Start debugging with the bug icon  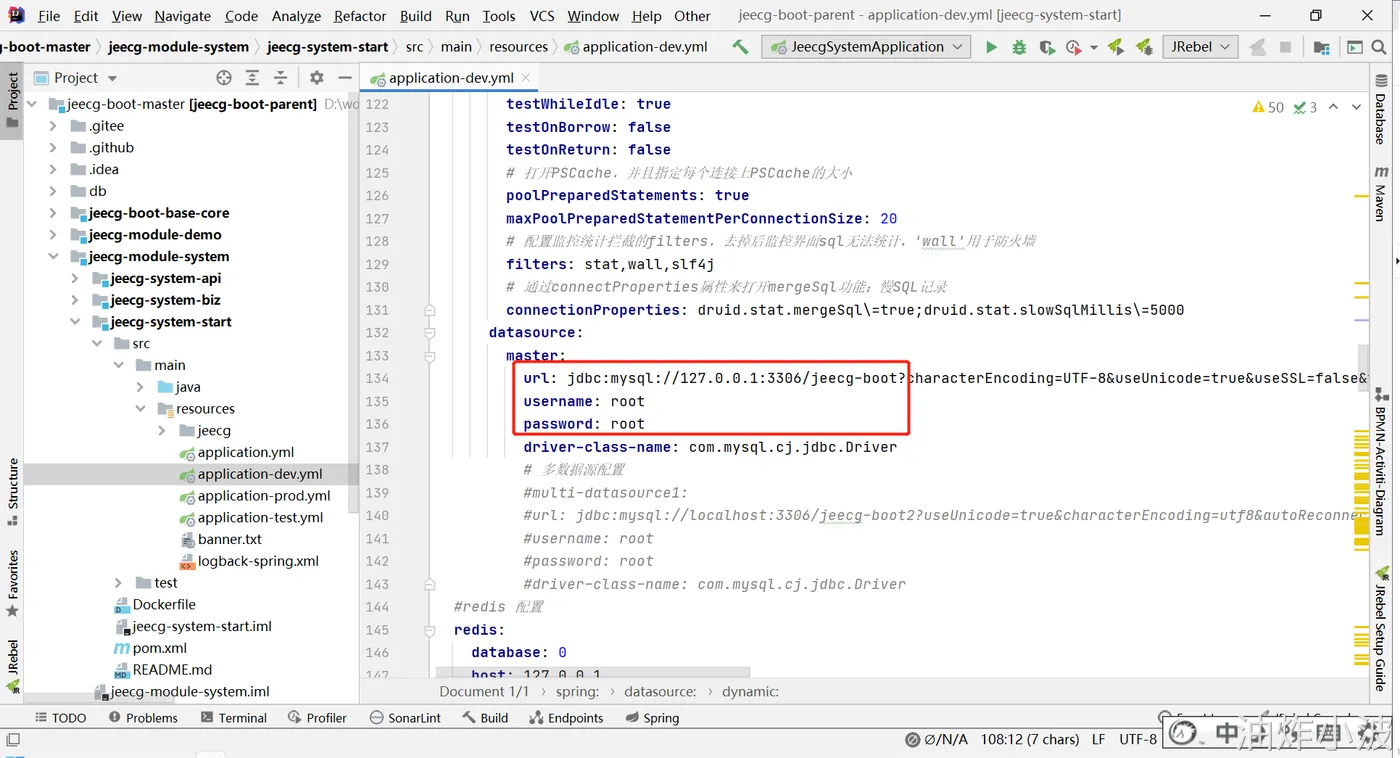(1019, 47)
